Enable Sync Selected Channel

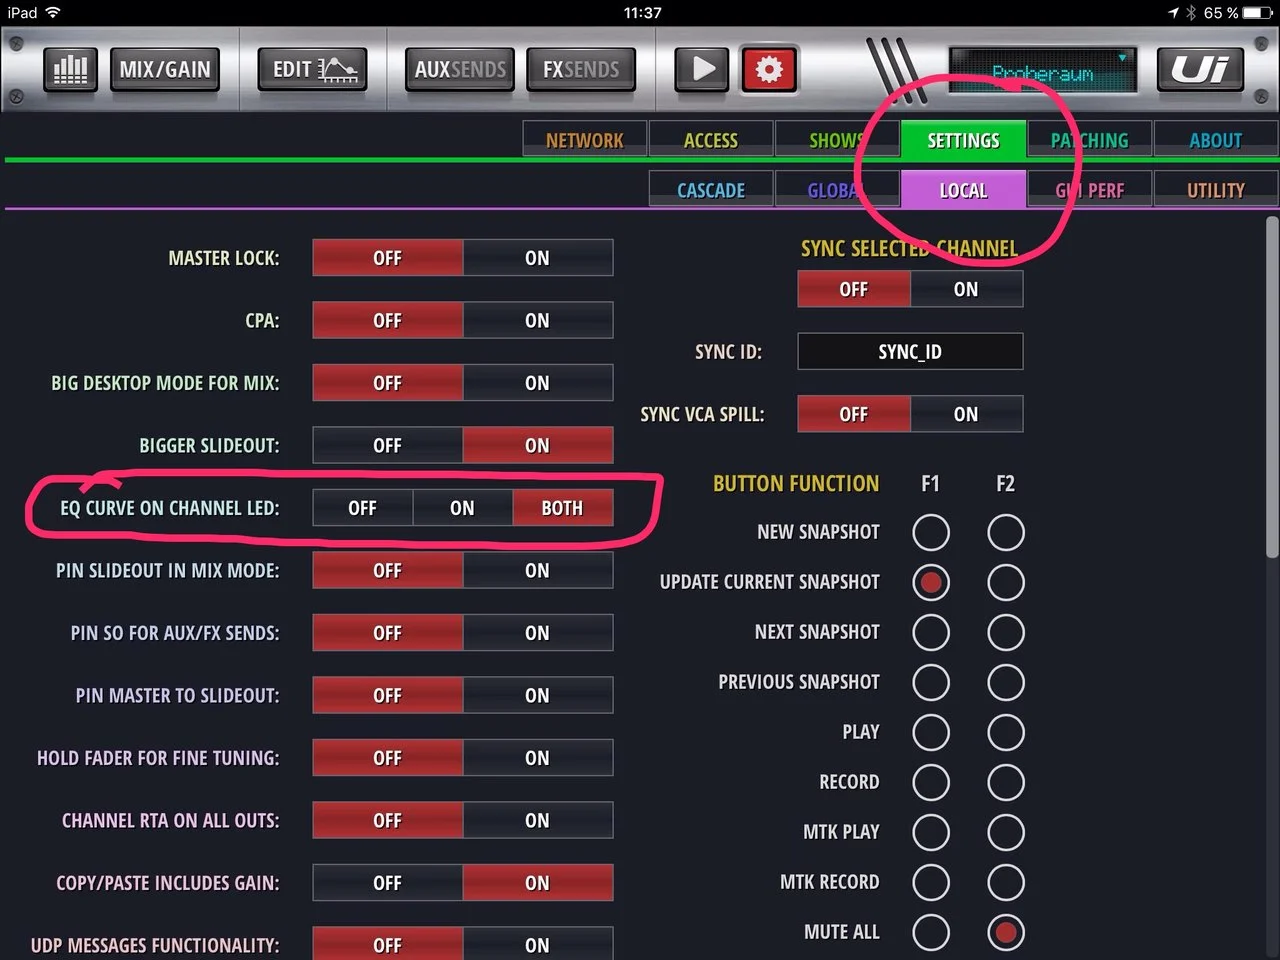[965, 290]
